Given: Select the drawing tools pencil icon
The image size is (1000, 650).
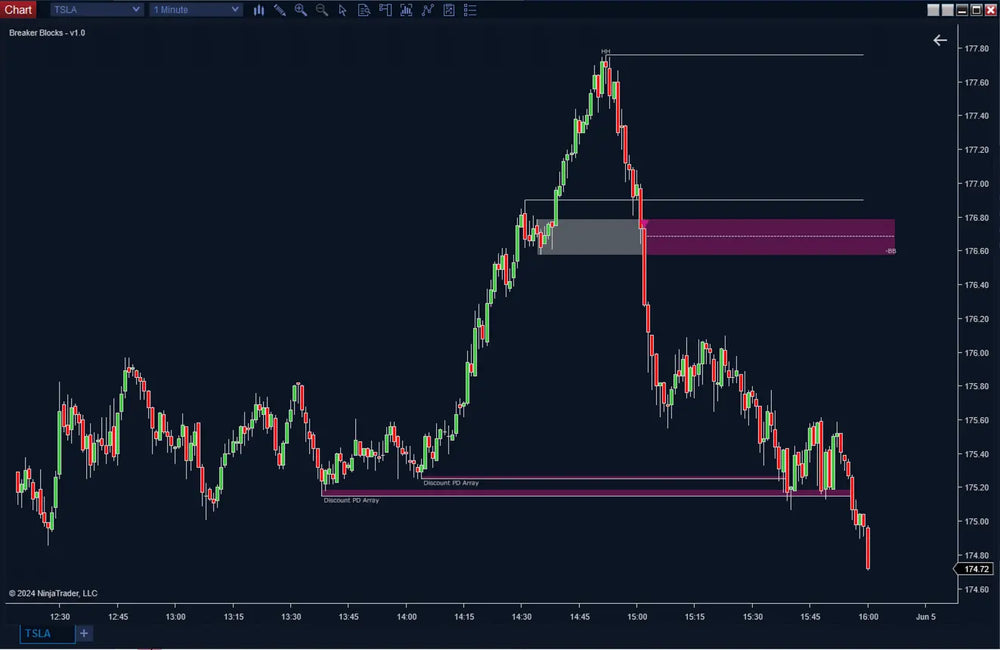Looking at the screenshot, I should click(x=280, y=10).
